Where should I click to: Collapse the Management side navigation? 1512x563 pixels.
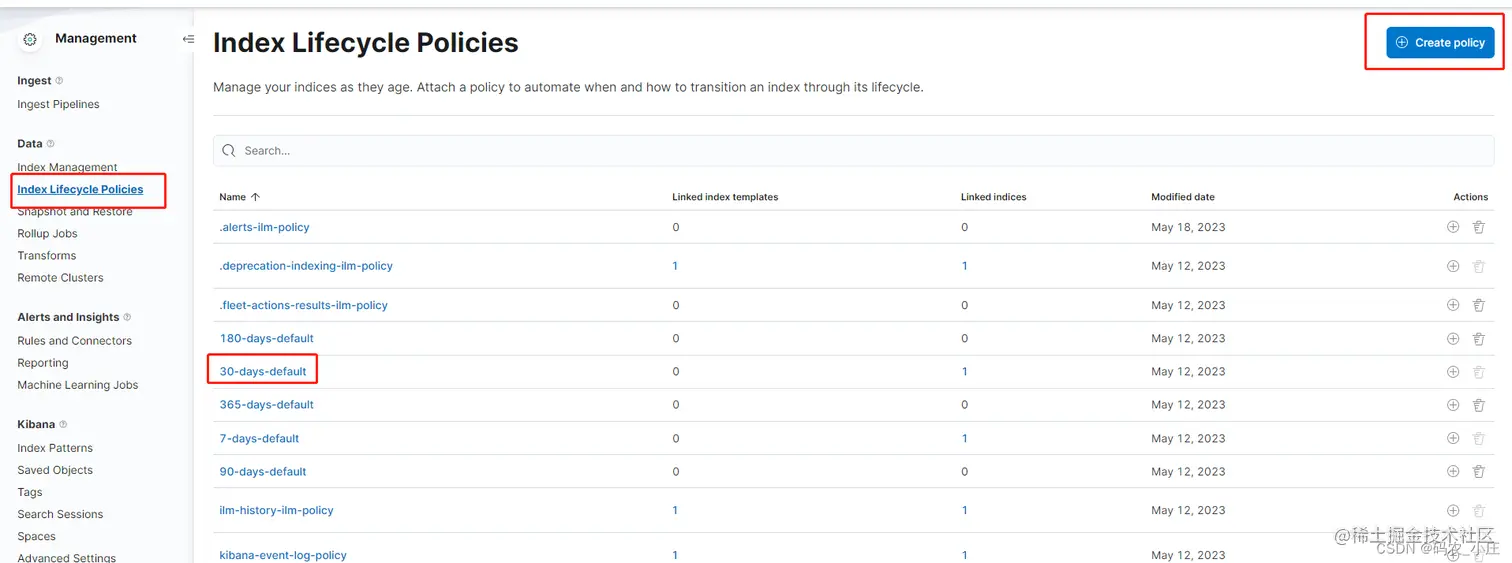(x=188, y=39)
